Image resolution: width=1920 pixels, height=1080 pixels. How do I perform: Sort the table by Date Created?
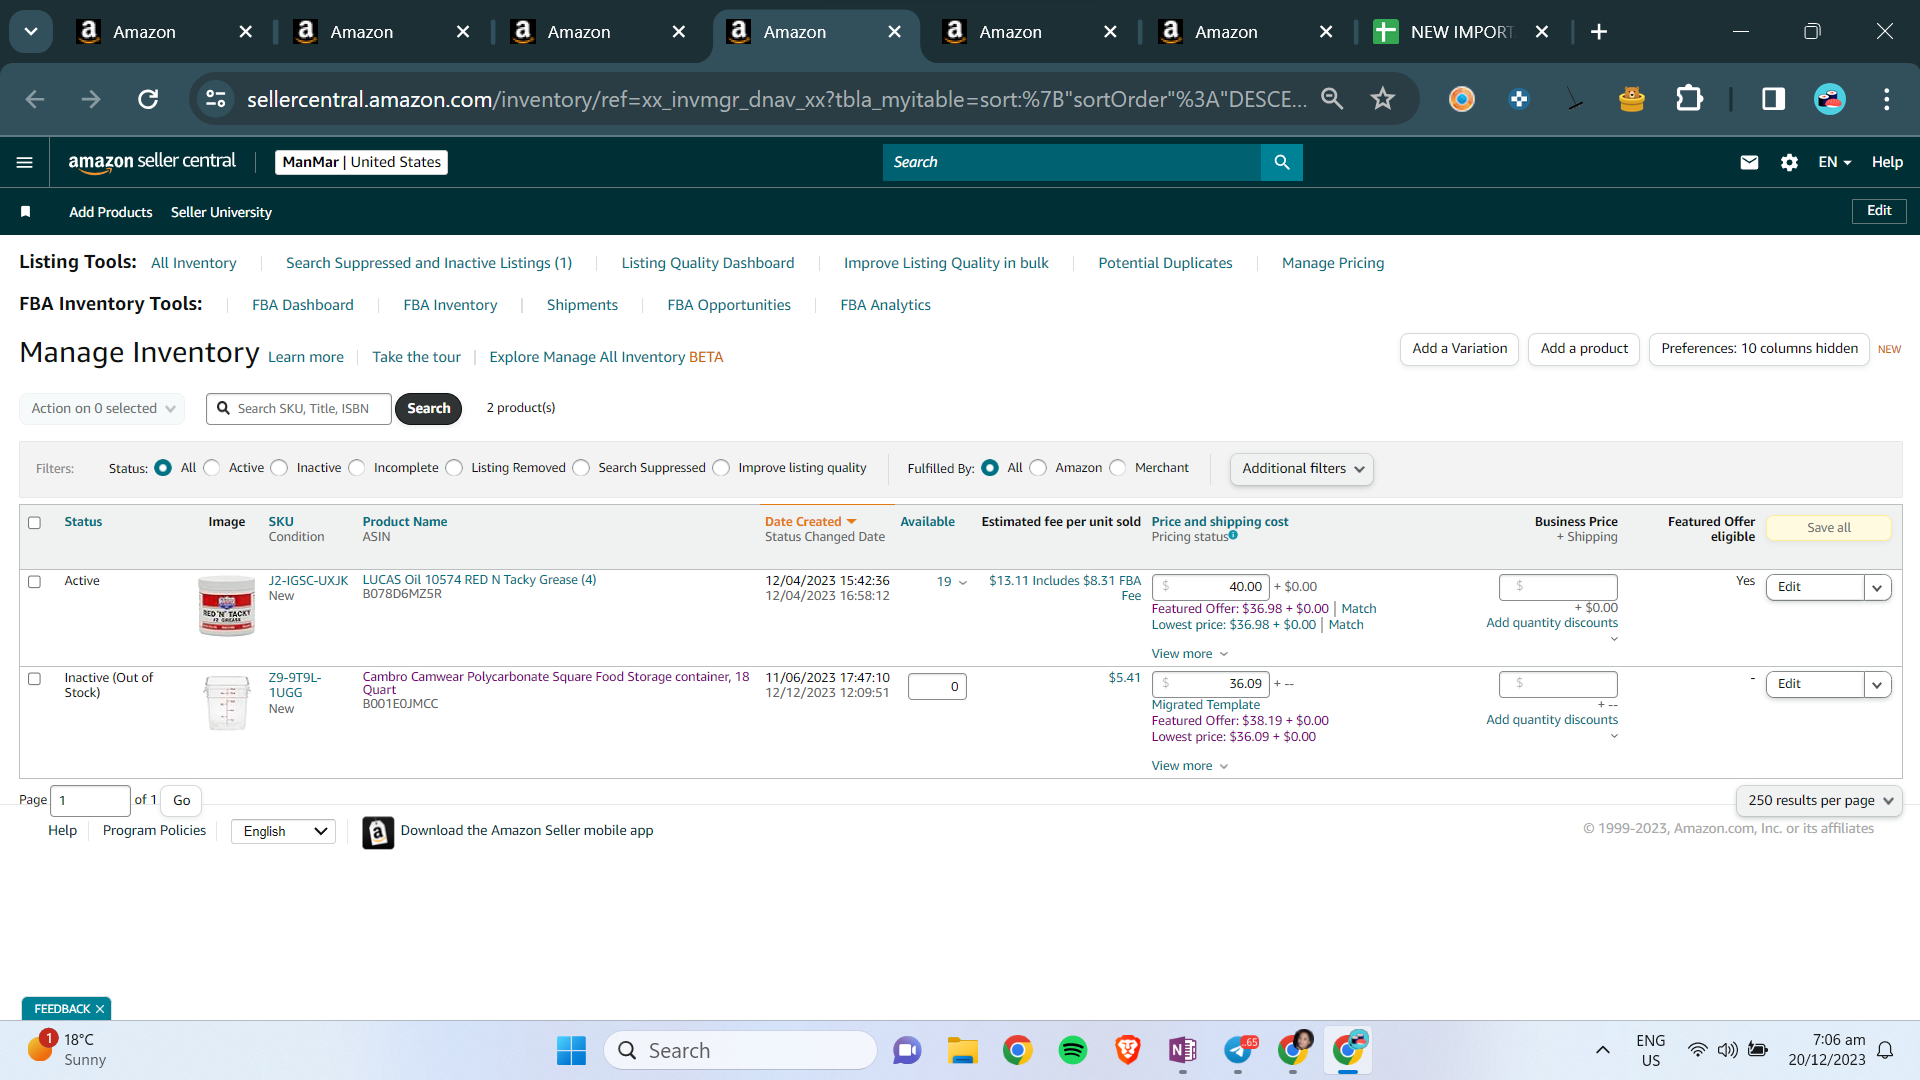[x=810, y=522]
